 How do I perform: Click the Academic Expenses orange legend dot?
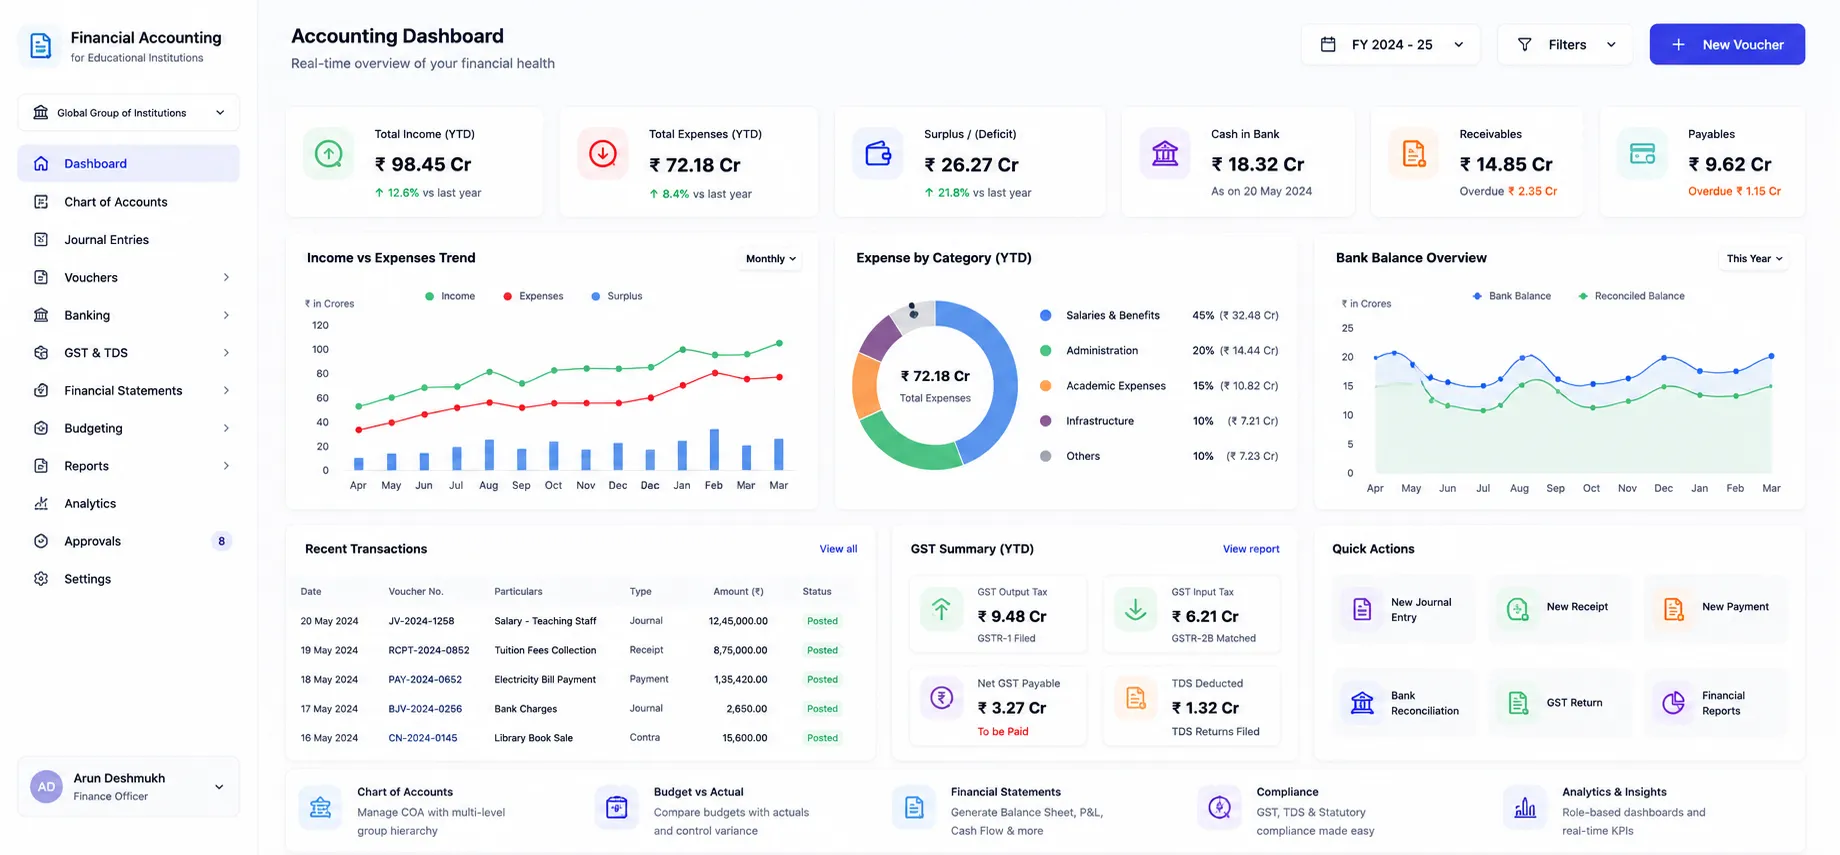tap(1045, 386)
